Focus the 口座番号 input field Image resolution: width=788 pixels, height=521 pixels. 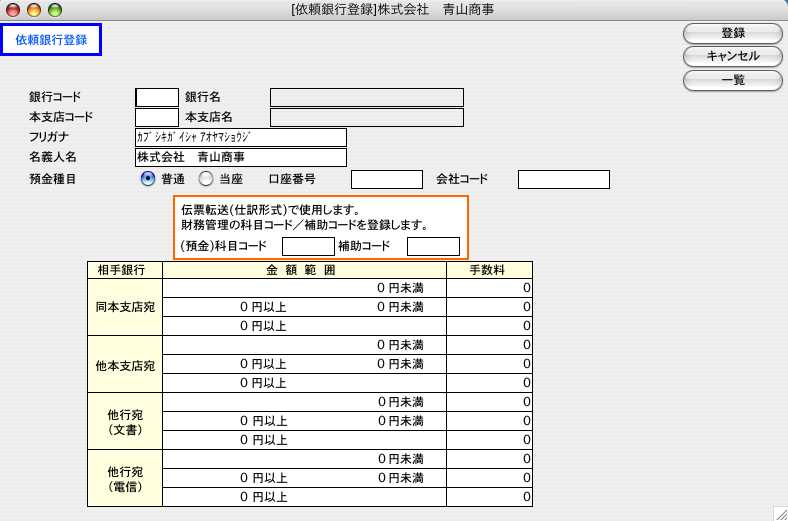coord(387,179)
